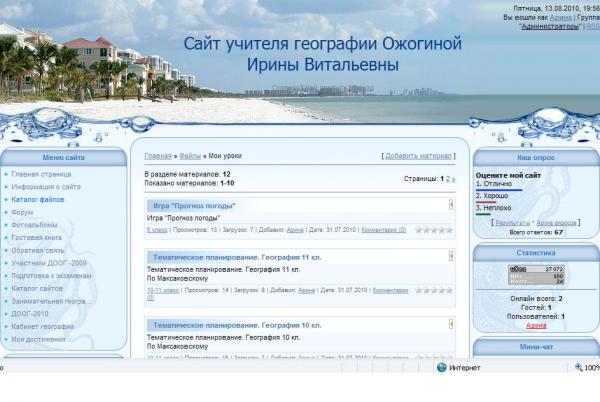Rate География 11 кл. entry using its stars
Screen dimensions: 600x402
point(434,290)
